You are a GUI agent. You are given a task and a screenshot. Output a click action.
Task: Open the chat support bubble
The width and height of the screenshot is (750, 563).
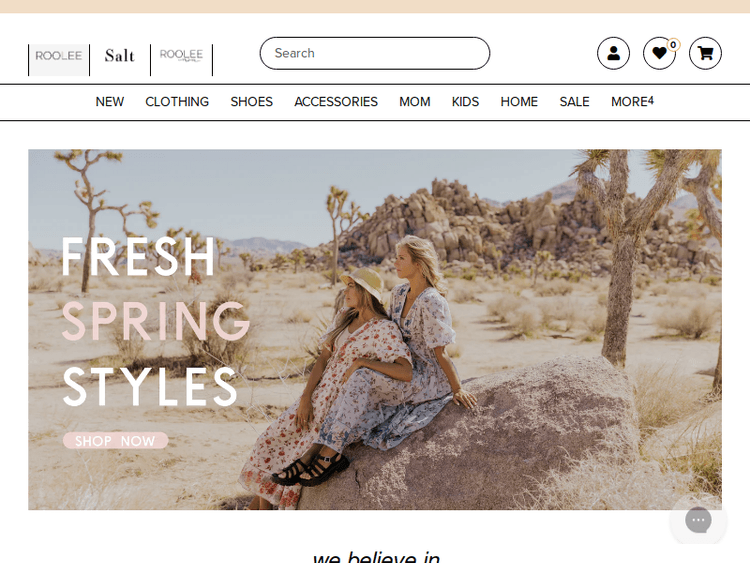pyautogui.click(x=698, y=520)
